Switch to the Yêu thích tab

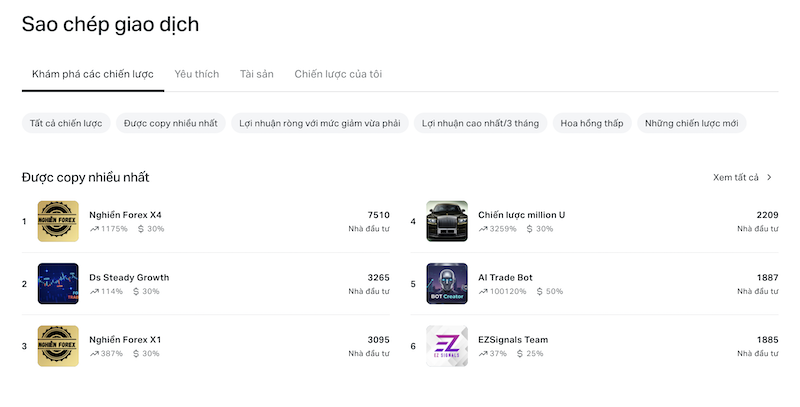click(x=196, y=74)
